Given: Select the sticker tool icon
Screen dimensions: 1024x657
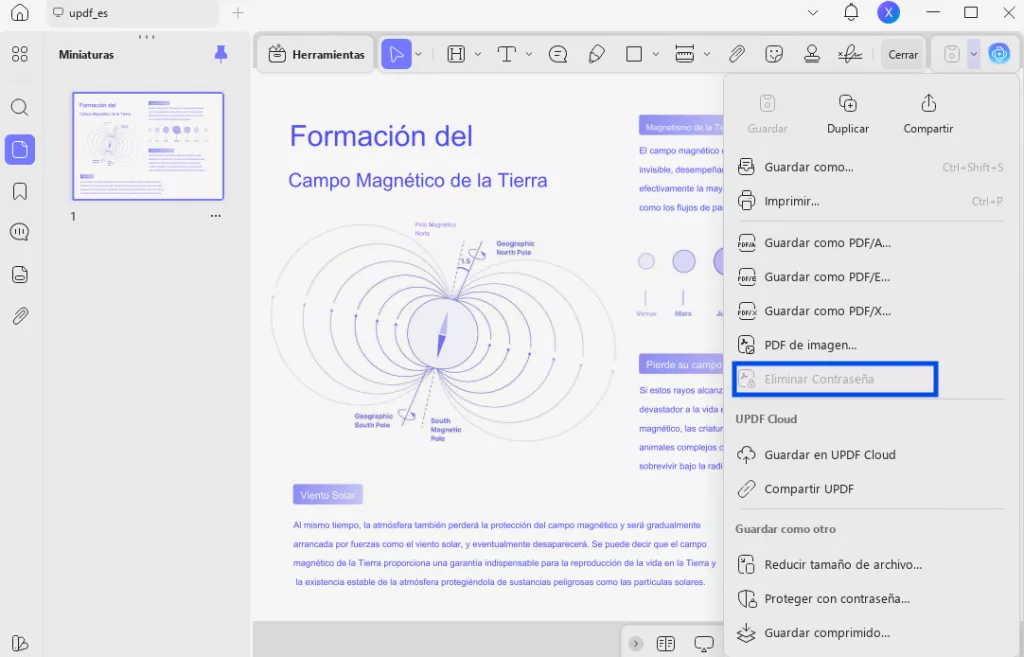Looking at the screenshot, I should tap(774, 54).
